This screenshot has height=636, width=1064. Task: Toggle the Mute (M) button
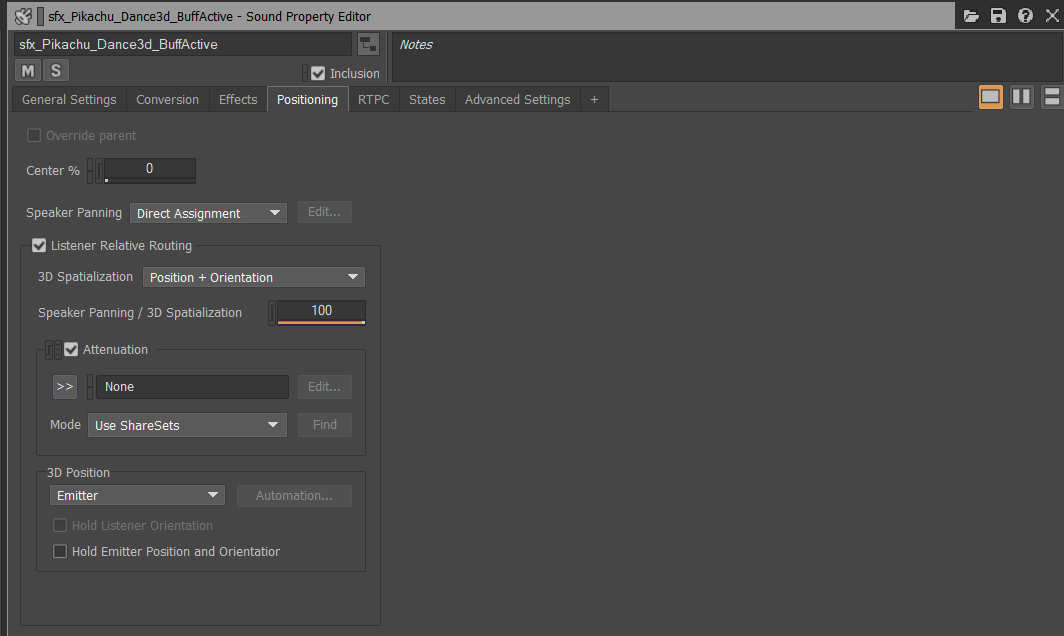[28, 71]
